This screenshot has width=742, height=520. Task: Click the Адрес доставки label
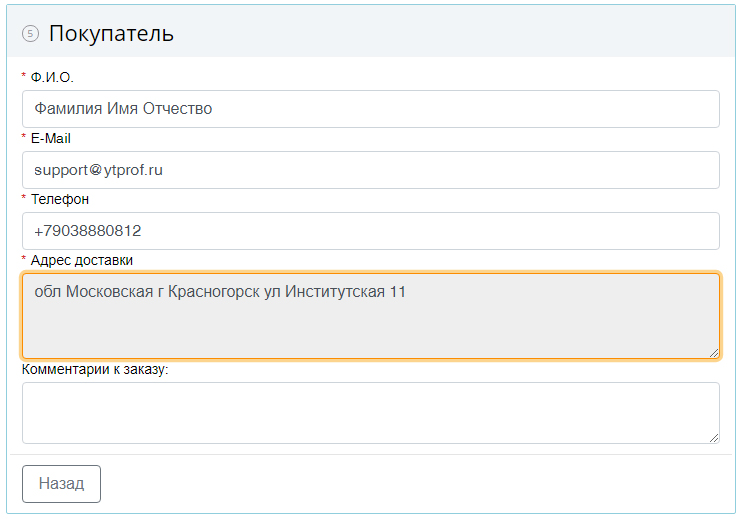(x=82, y=260)
